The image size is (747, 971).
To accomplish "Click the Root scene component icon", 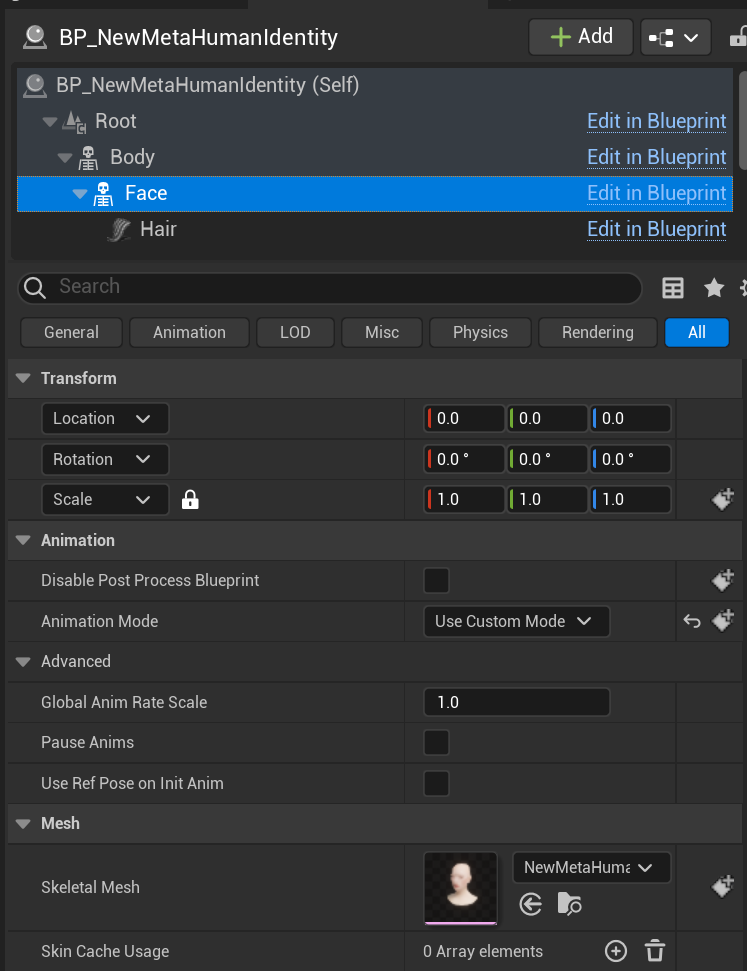I will pos(75,121).
